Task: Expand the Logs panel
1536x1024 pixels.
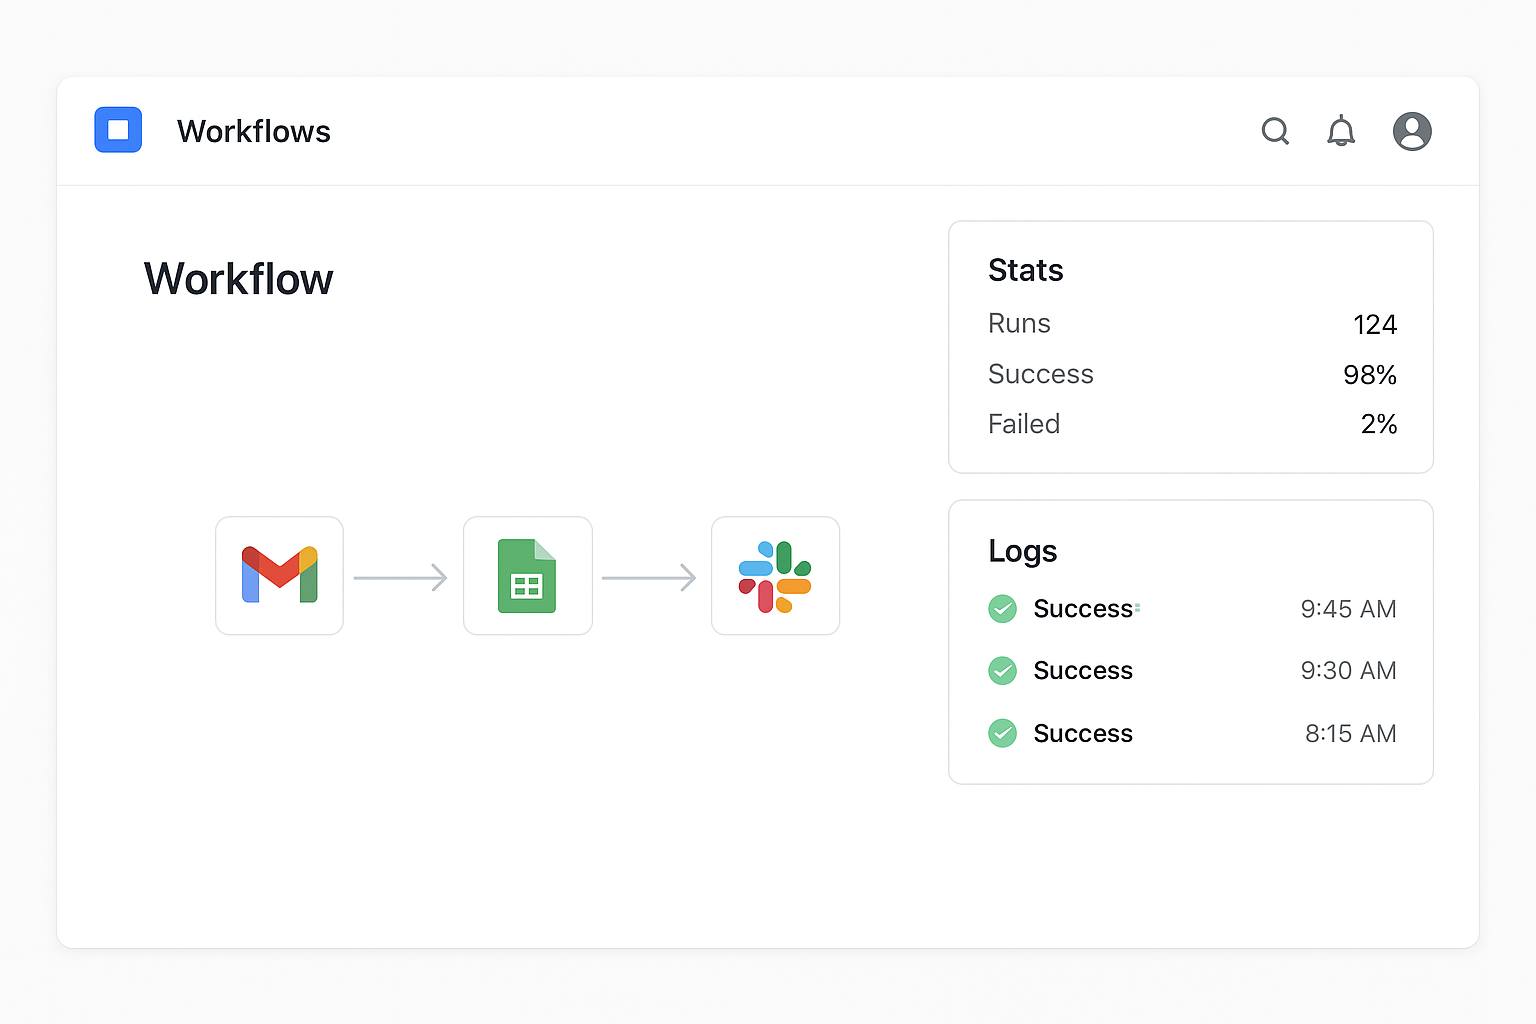Action: coord(1022,551)
